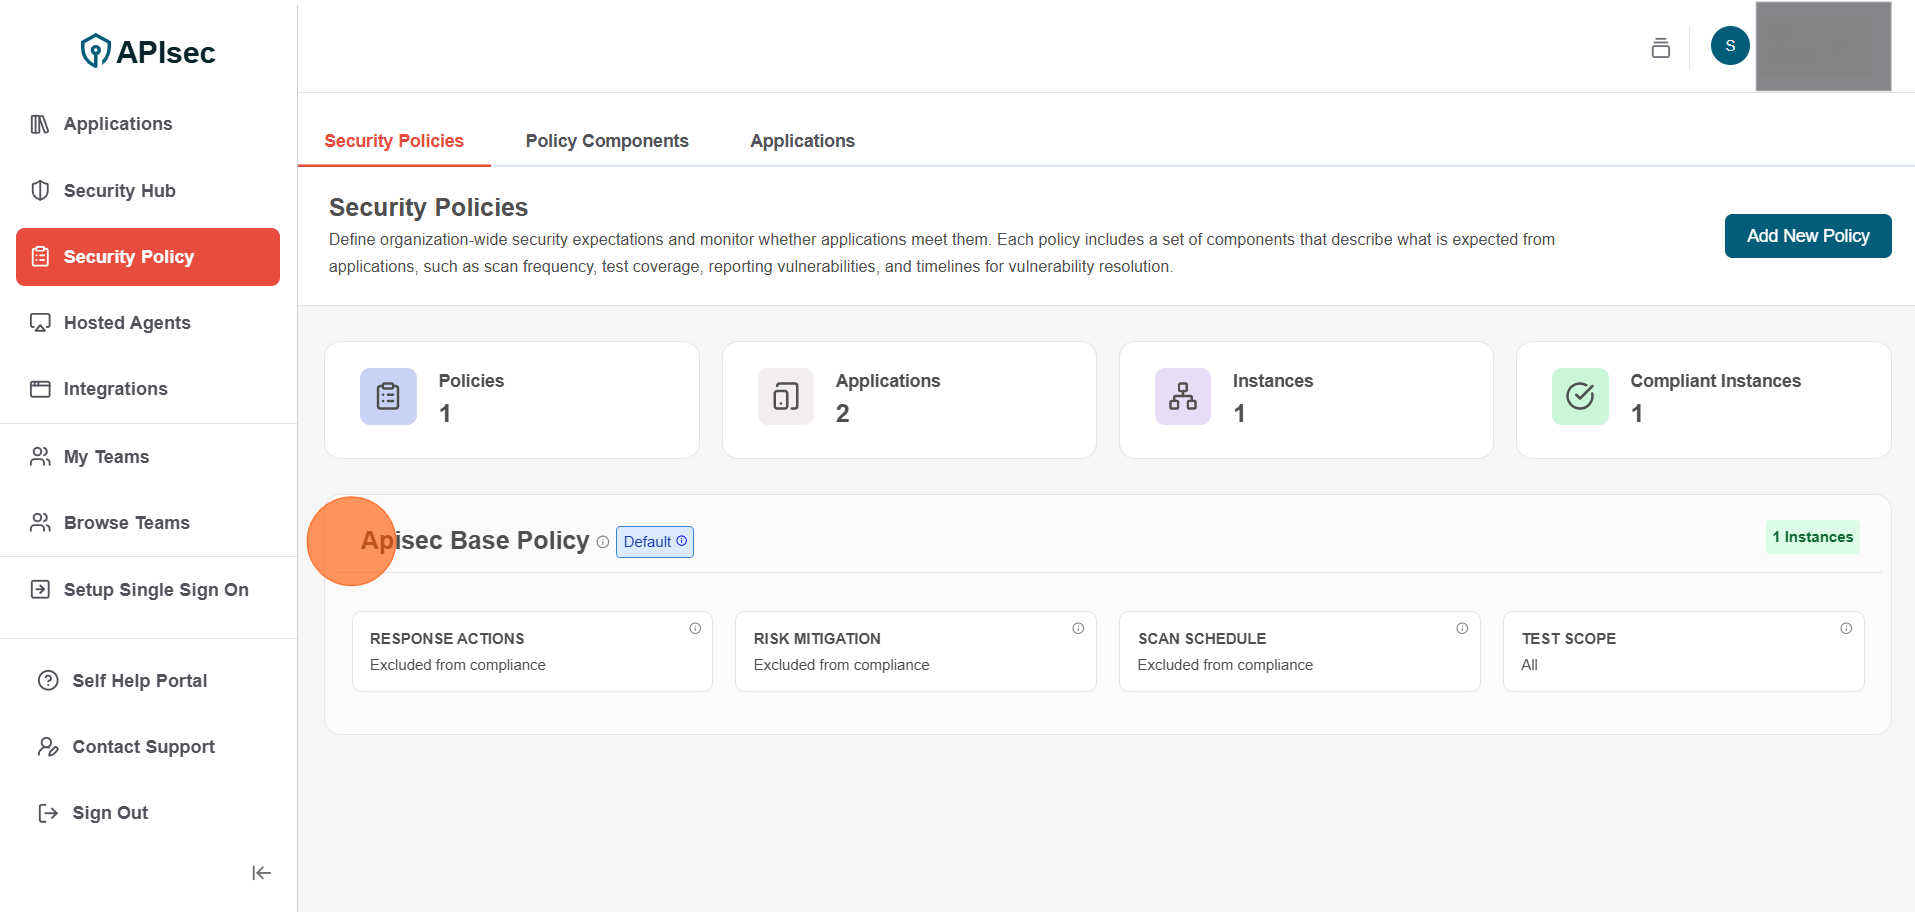Switch to the Applications tab
Screen dimensions: 1915x912
[x=802, y=141]
